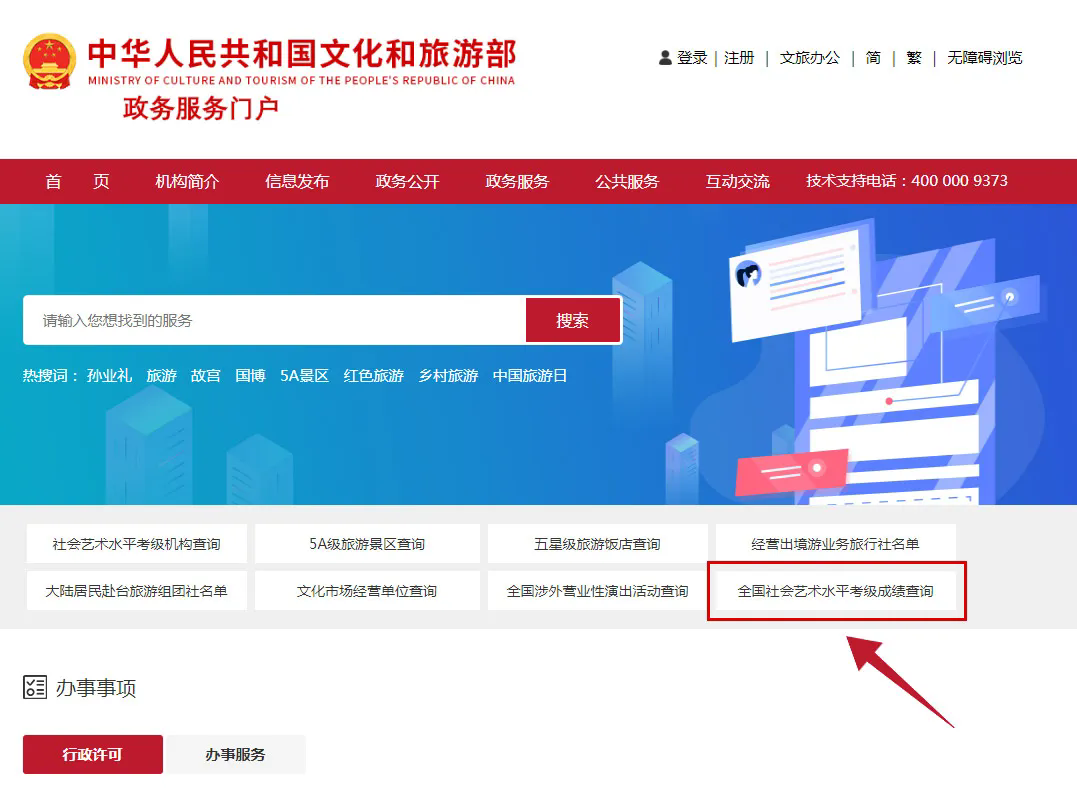Go to the 首页 home menu
Image resolution: width=1077 pixels, height=789 pixels.
click(x=77, y=181)
